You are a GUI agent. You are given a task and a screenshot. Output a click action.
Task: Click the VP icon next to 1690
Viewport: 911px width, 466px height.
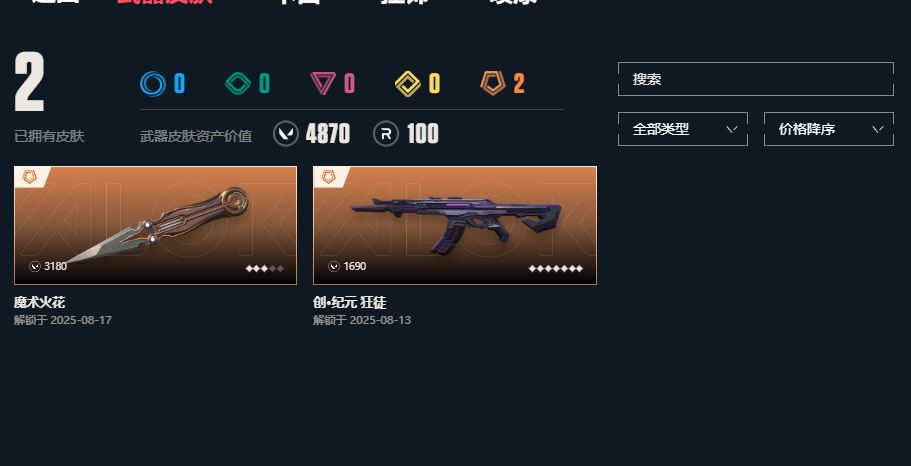coord(333,267)
